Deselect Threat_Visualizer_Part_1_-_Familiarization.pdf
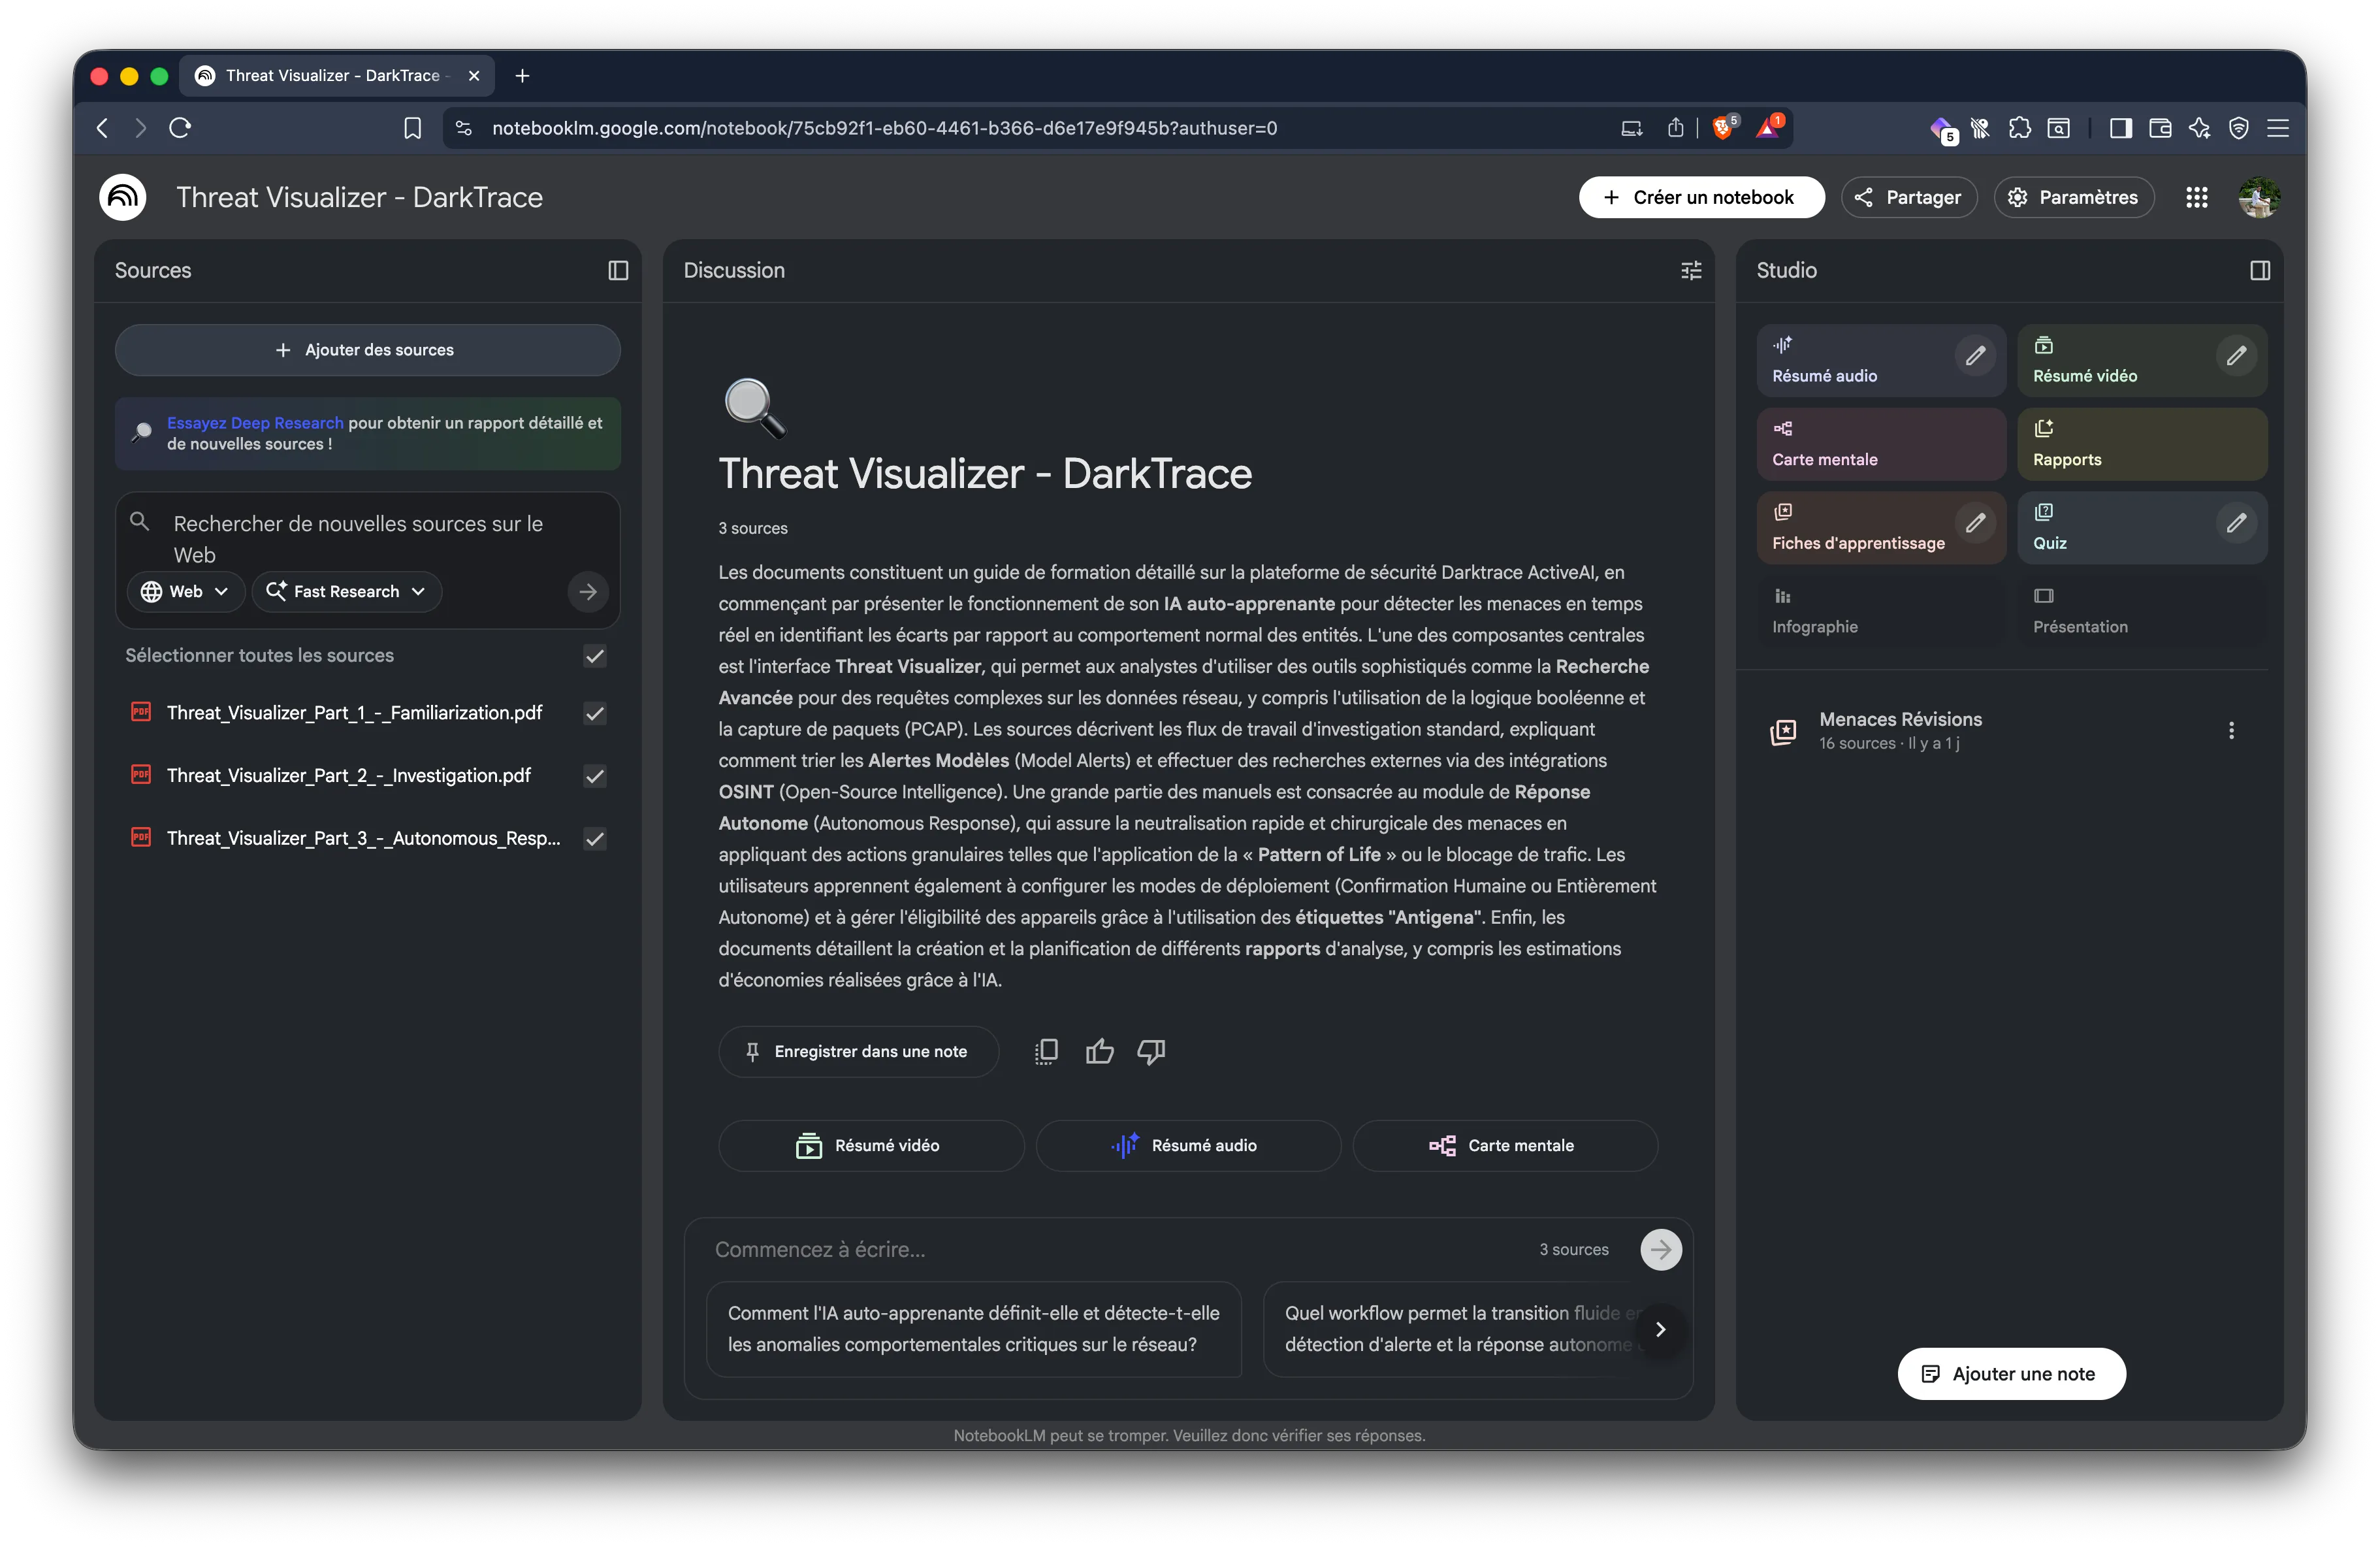 (594, 713)
